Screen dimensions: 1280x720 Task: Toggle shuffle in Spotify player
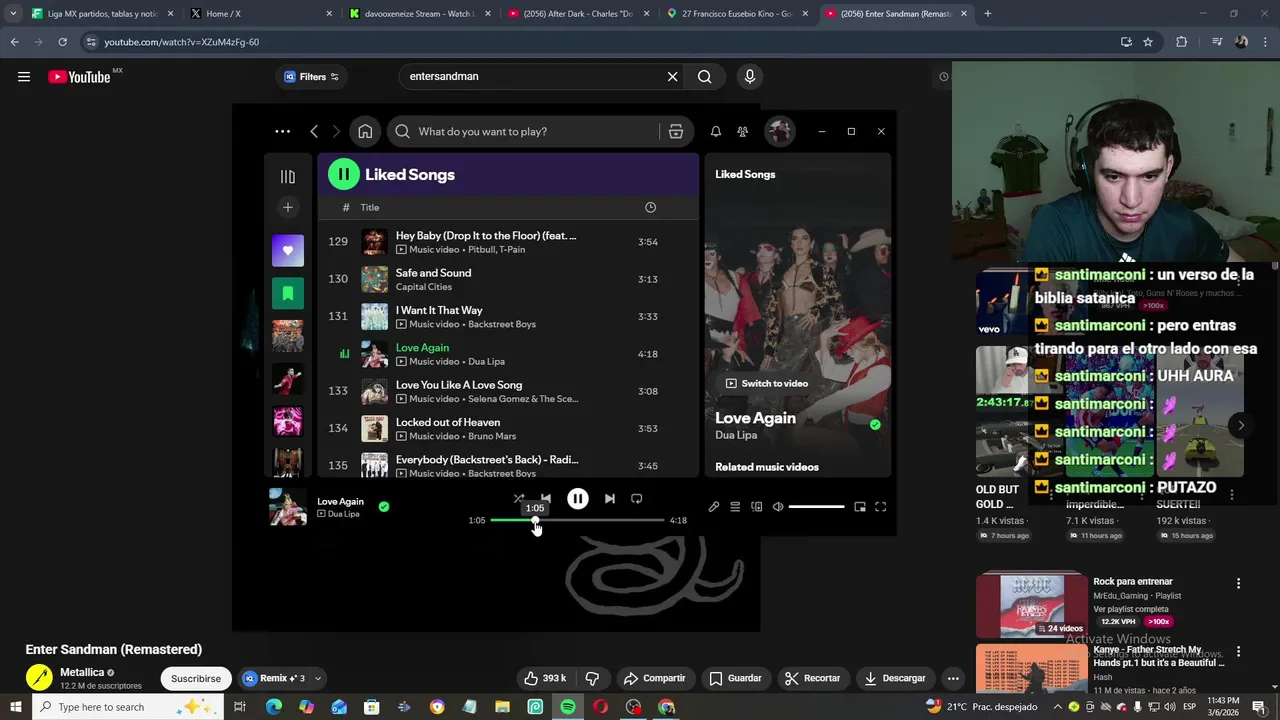pos(518,498)
